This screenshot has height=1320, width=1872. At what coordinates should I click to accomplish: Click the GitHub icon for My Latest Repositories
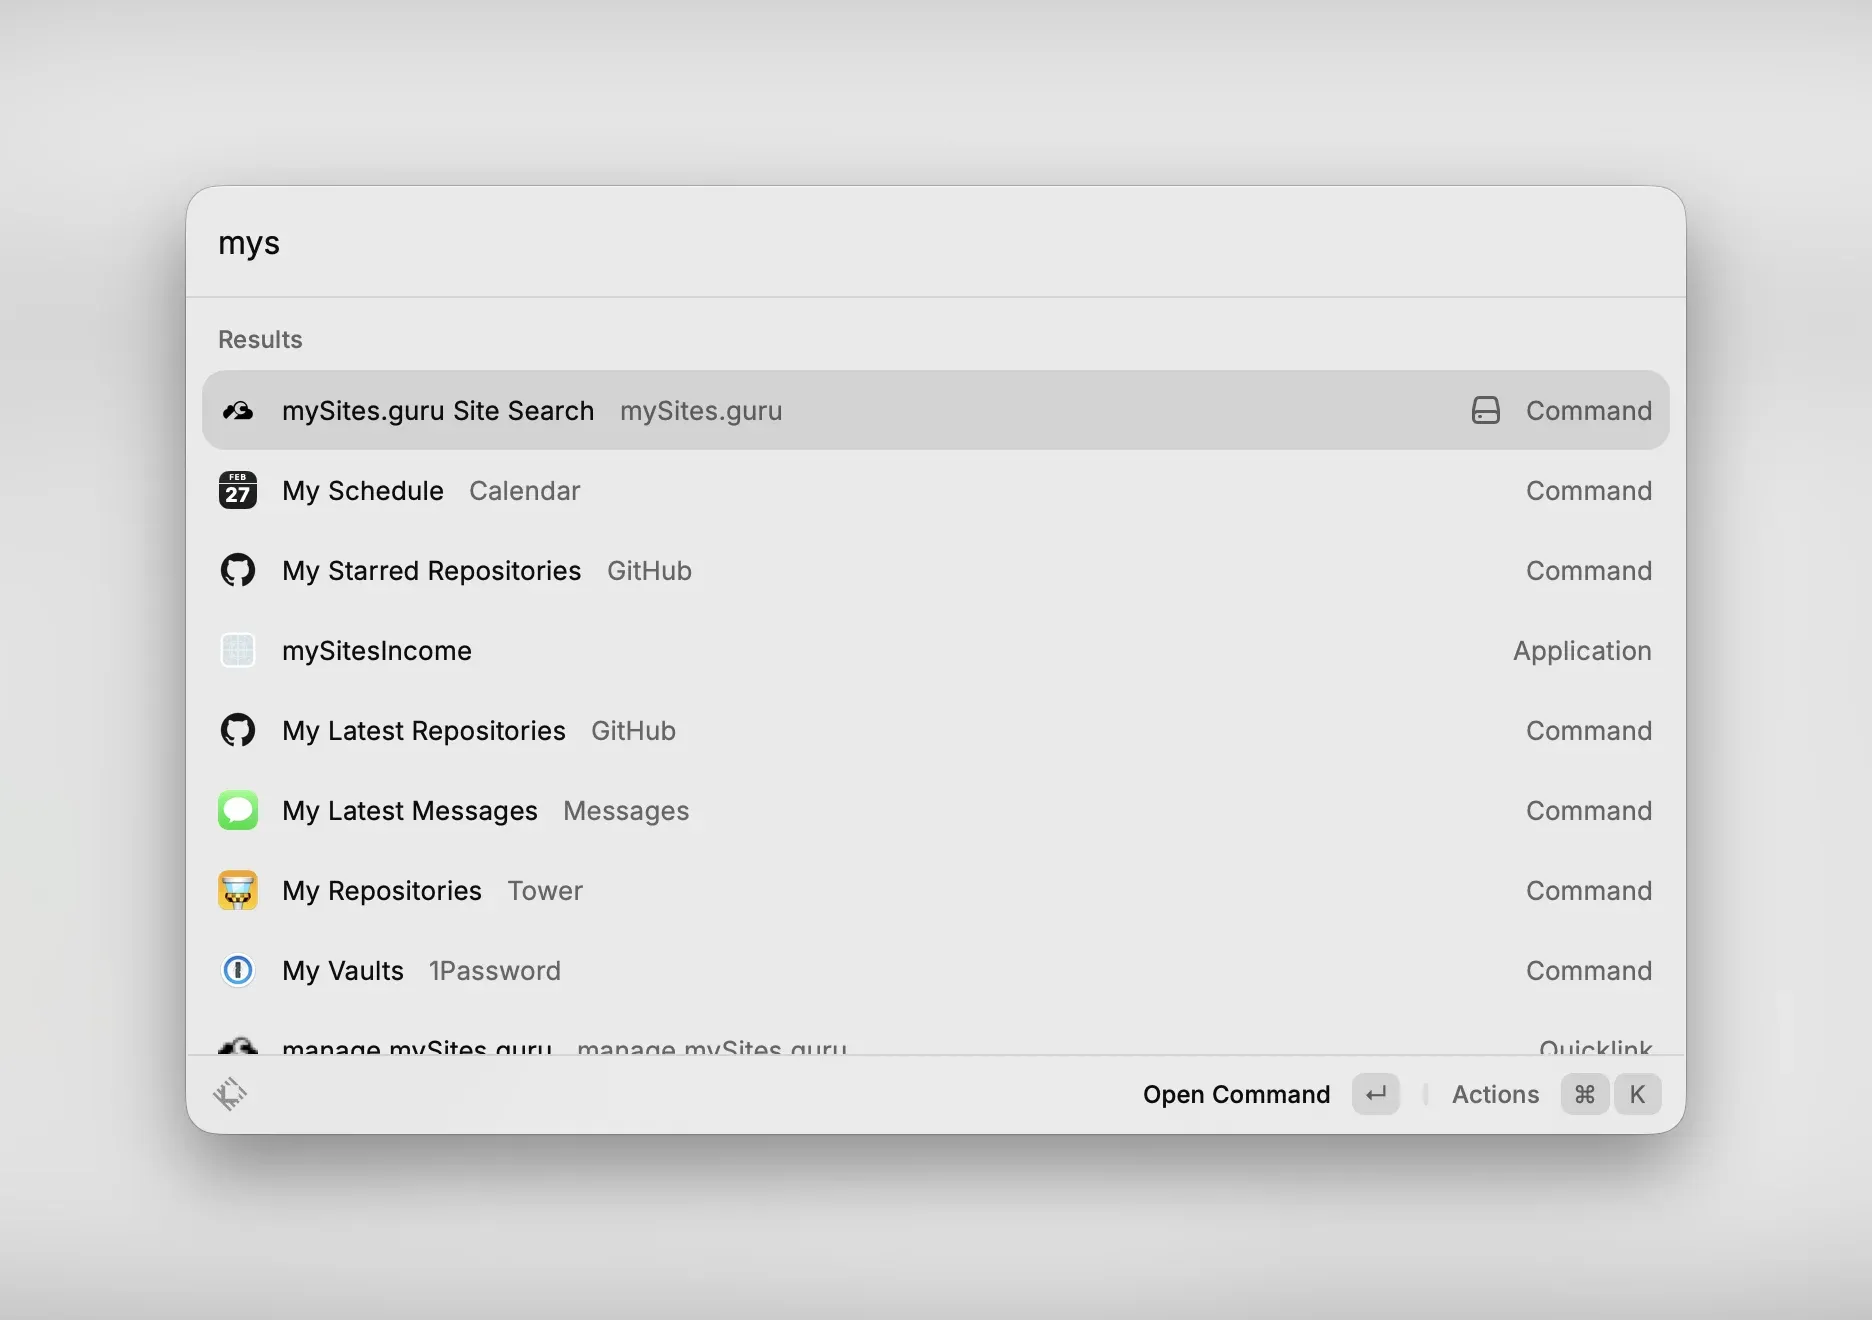point(237,730)
